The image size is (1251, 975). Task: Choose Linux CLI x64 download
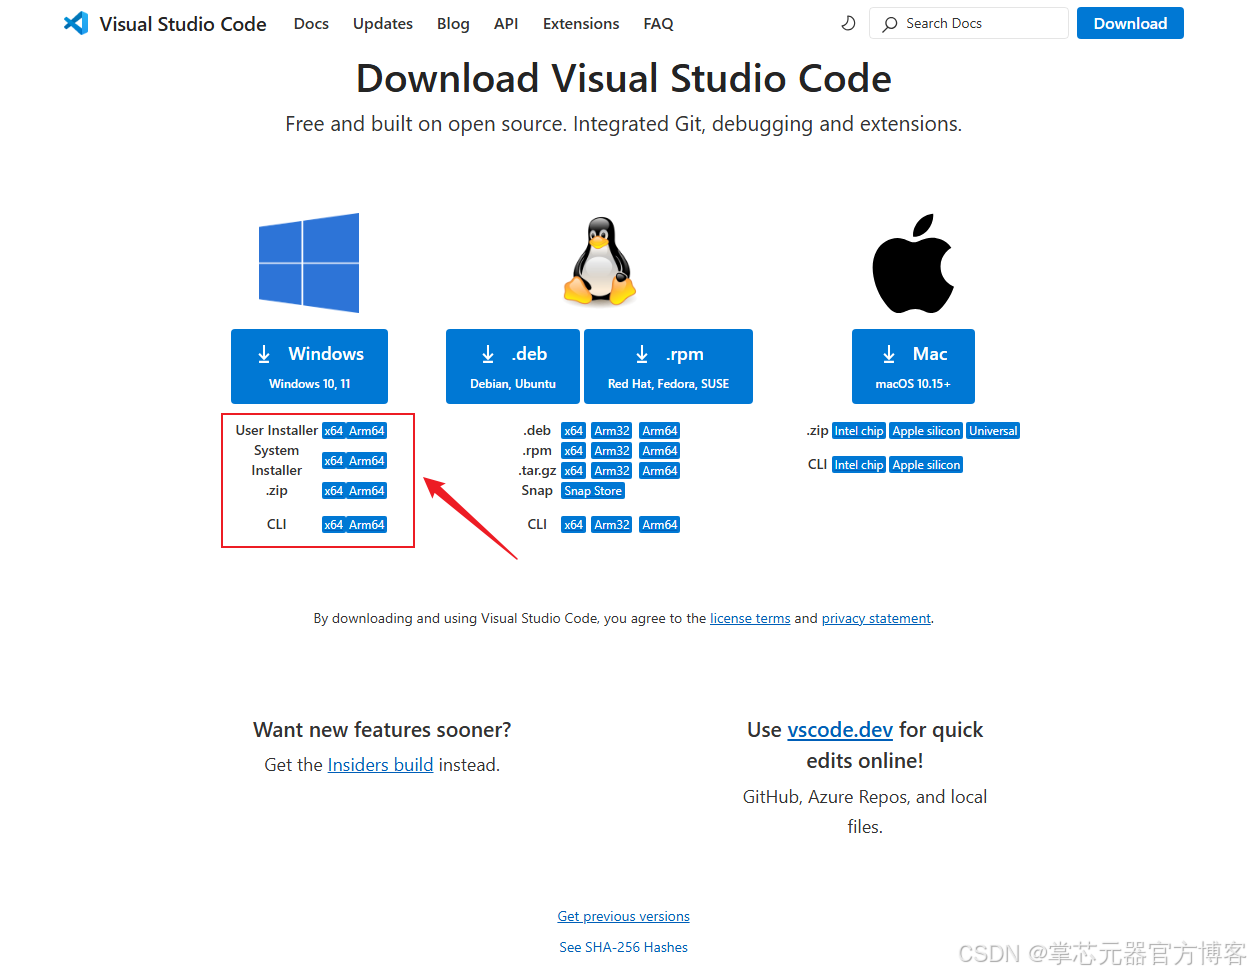tap(573, 525)
